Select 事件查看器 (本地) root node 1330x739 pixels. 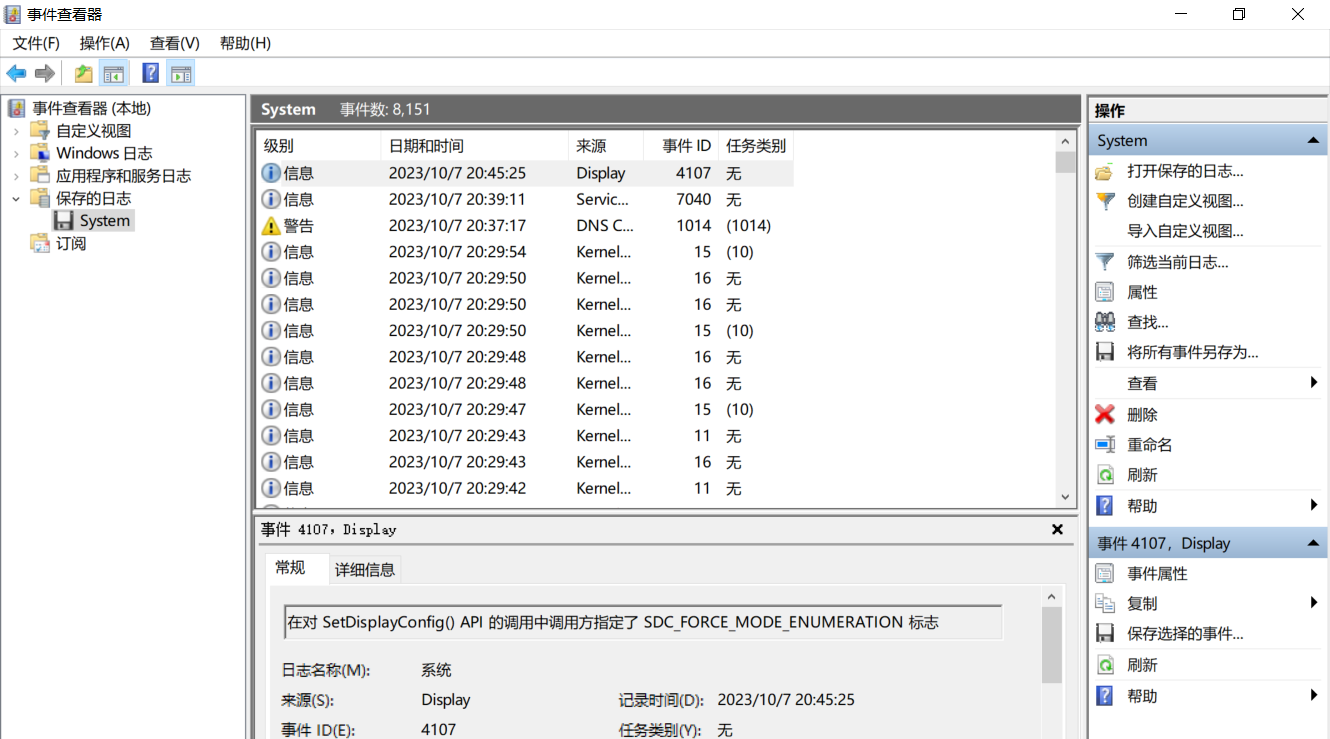[91, 108]
